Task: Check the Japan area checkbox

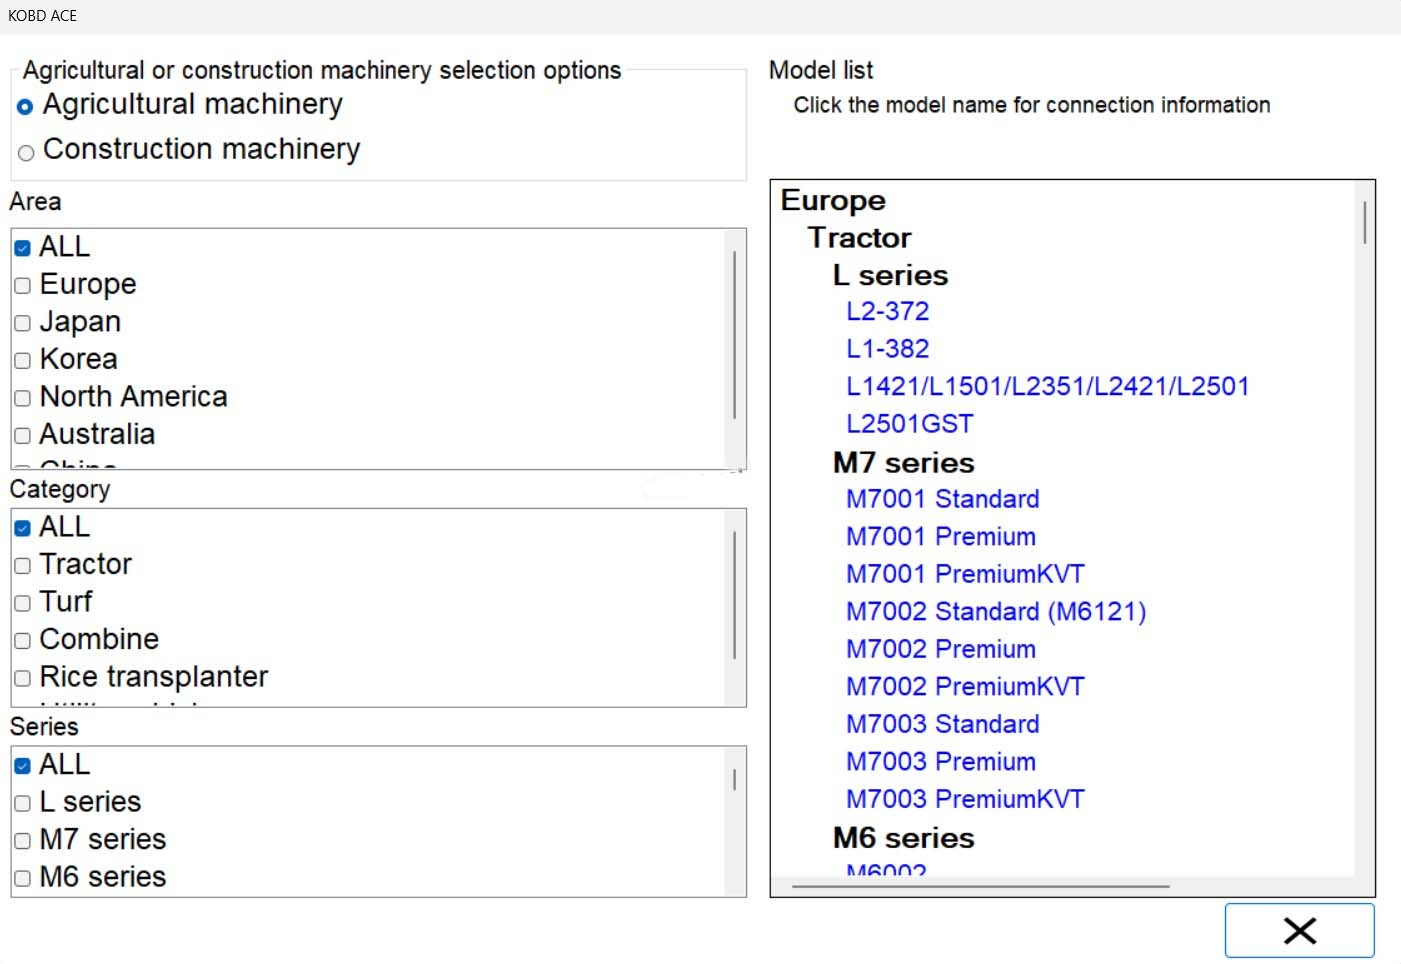Action: tap(23, 324)
